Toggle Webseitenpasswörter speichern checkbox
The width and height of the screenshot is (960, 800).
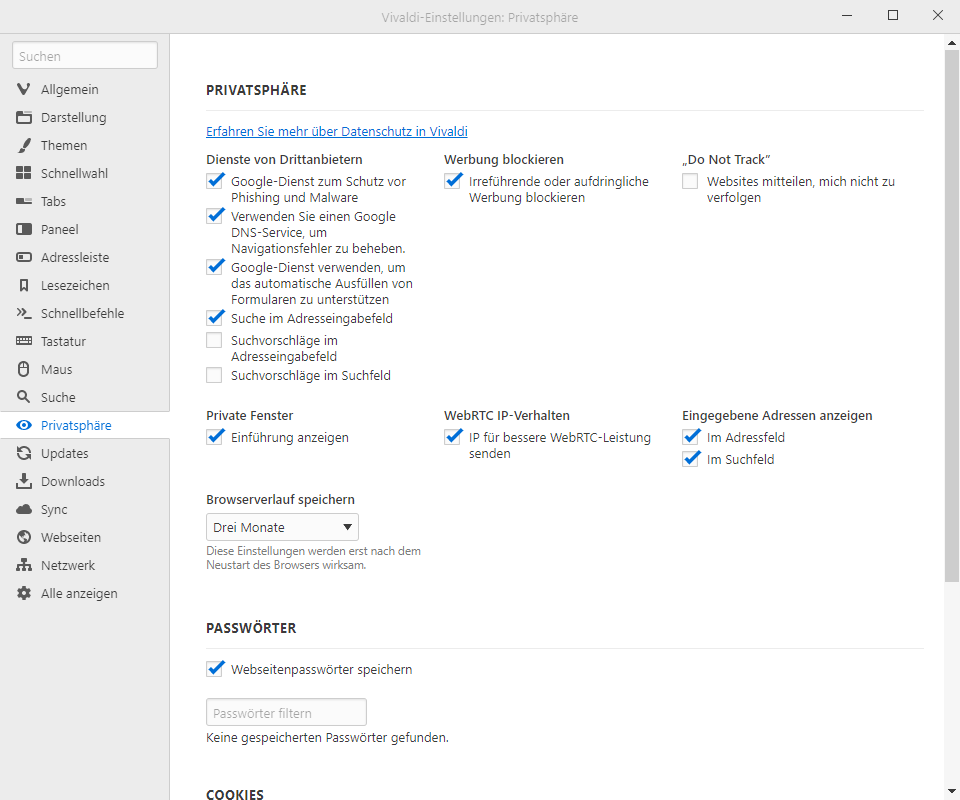click(x=215, y=669)
